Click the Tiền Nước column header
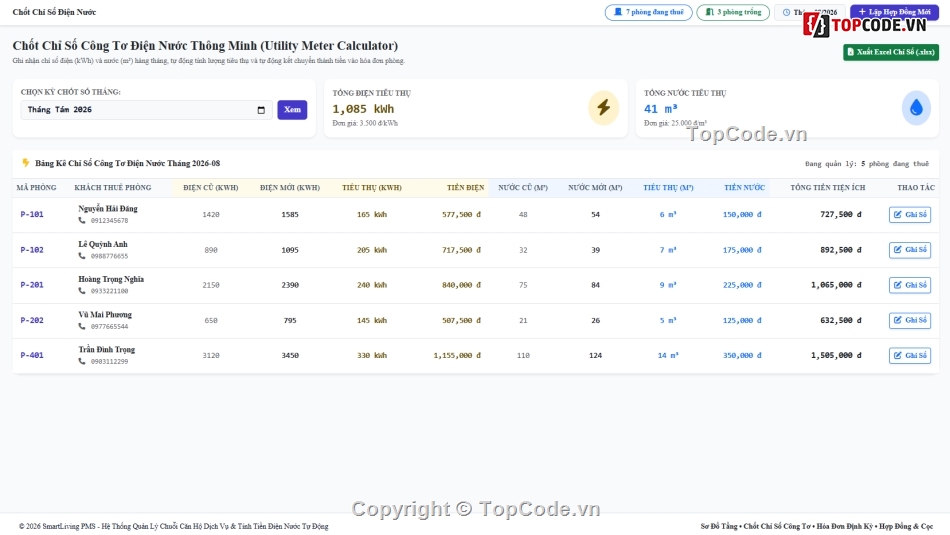Image resolution: width=950 pixels, height=535 pixels. 744,188
